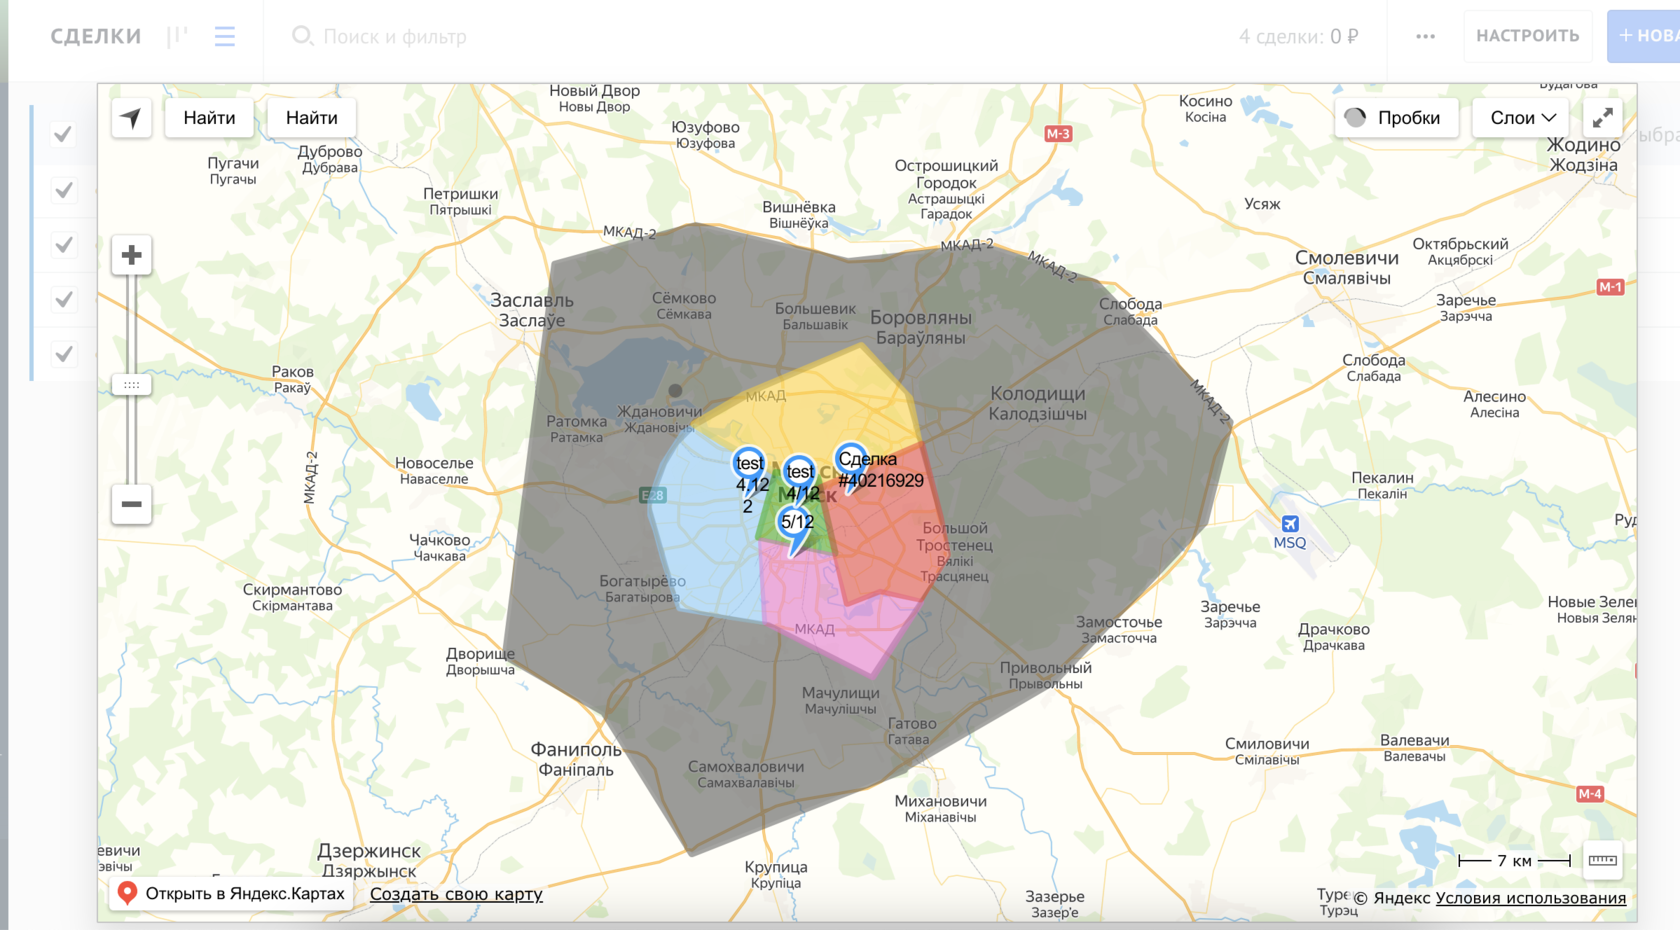Click Открыть в Яндекс.Картах button

pos(231,893)
